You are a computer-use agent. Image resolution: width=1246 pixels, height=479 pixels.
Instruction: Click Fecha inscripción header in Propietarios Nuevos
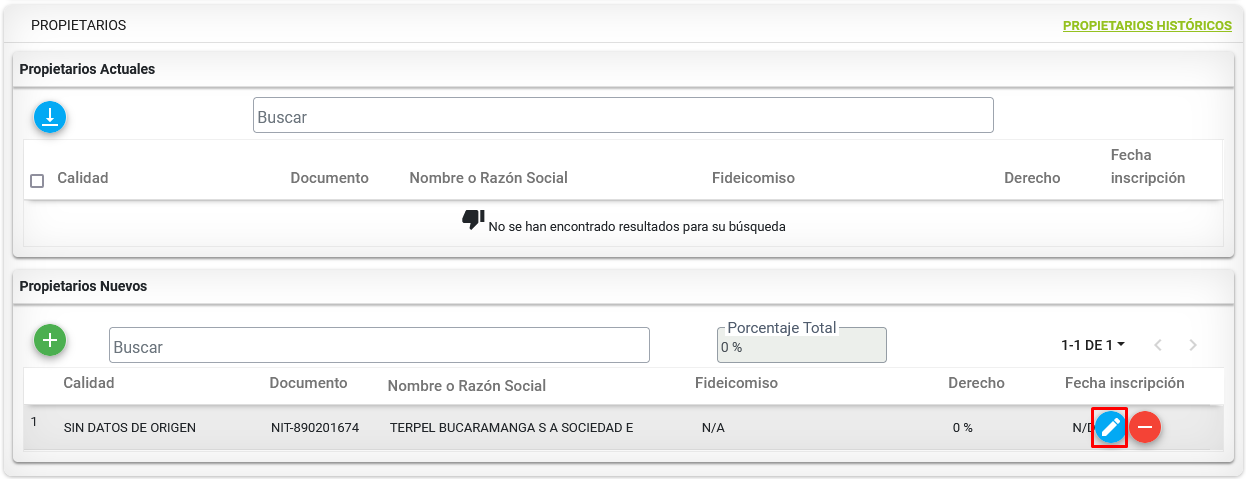click(1124, 383)
